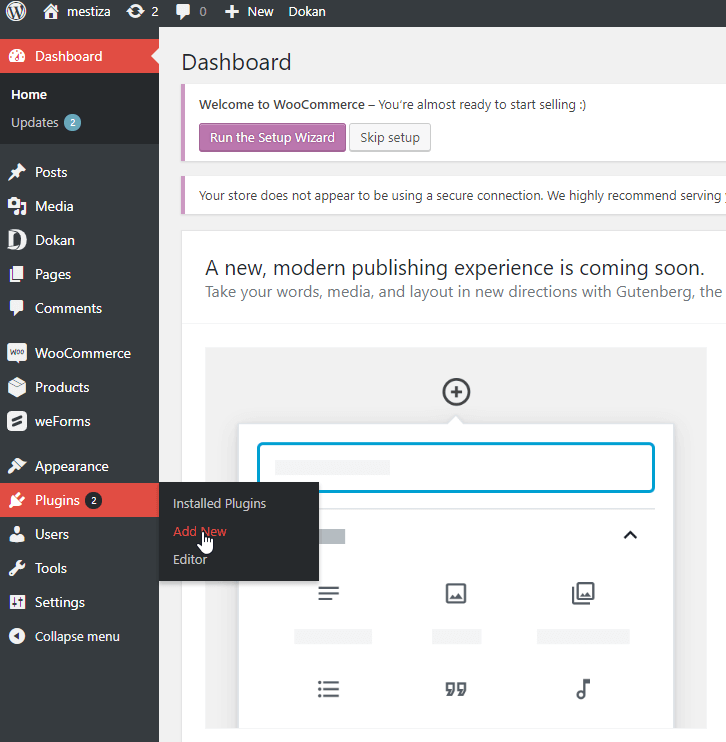This screenshot has width=726, height=742.
Task: Click the 'Welcome to WooCommerce' notice text
Action: click(x=392, y=105)
